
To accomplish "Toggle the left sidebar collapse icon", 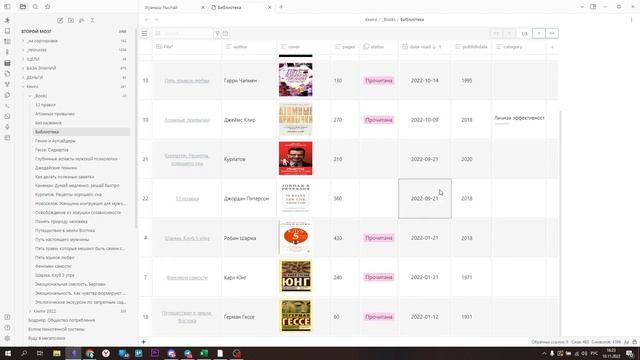I will coord(7,7).
